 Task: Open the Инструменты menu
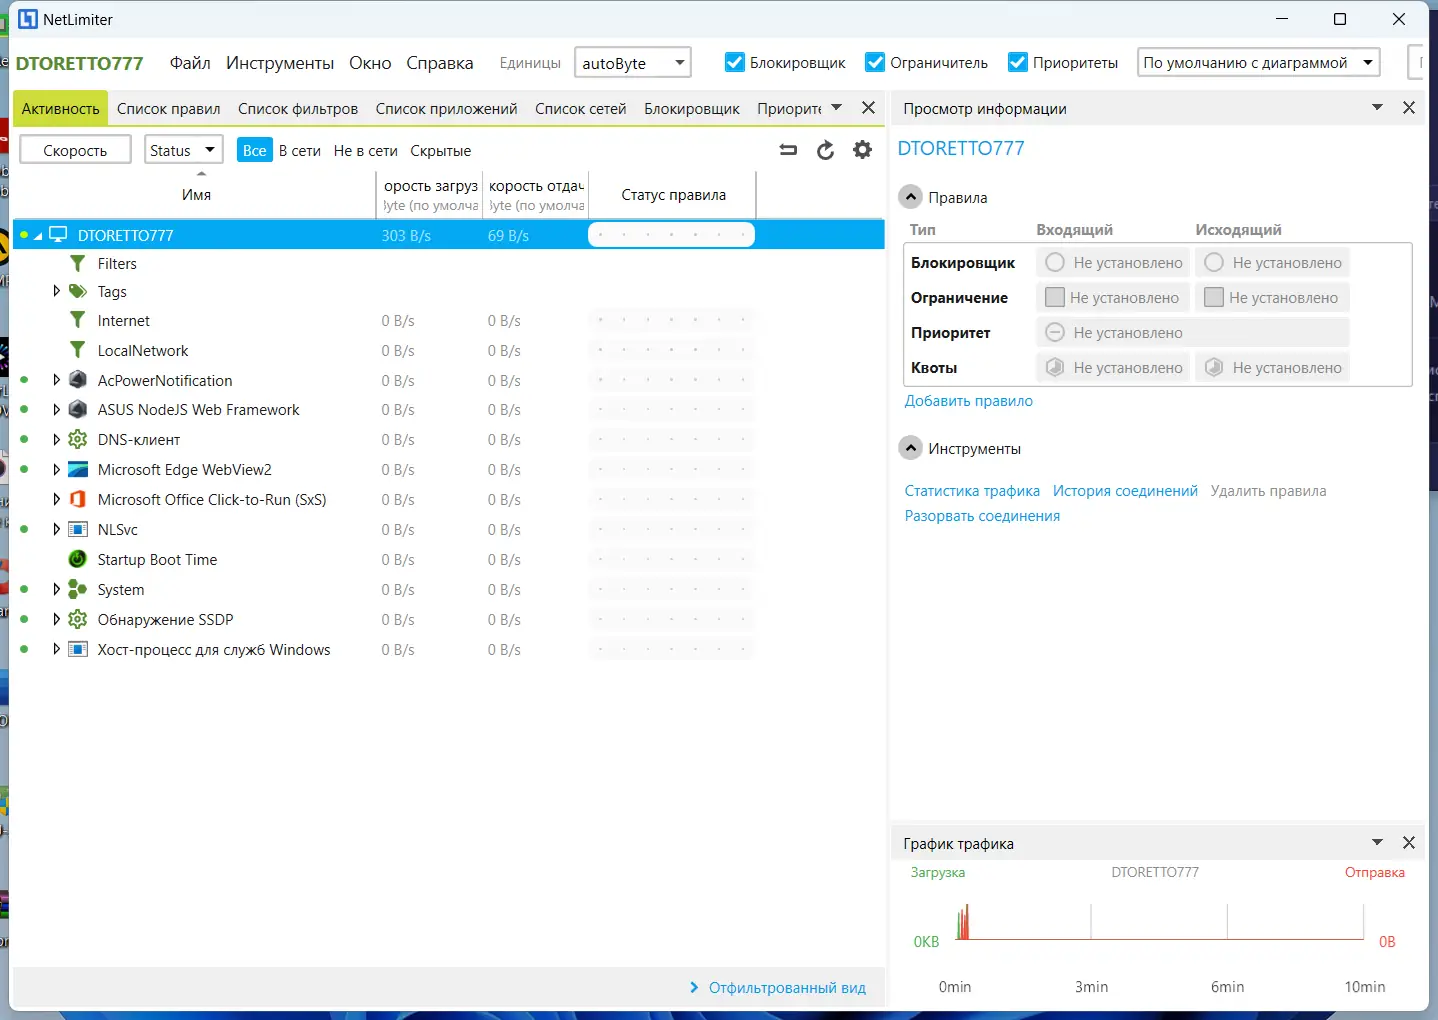[x=280, y=62]
